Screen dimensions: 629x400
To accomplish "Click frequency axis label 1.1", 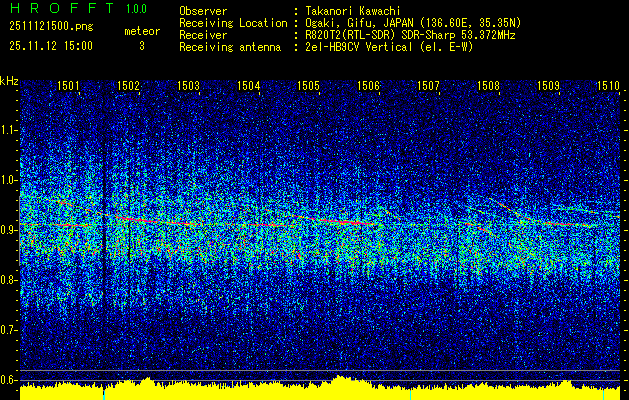I will coord(7,130).
